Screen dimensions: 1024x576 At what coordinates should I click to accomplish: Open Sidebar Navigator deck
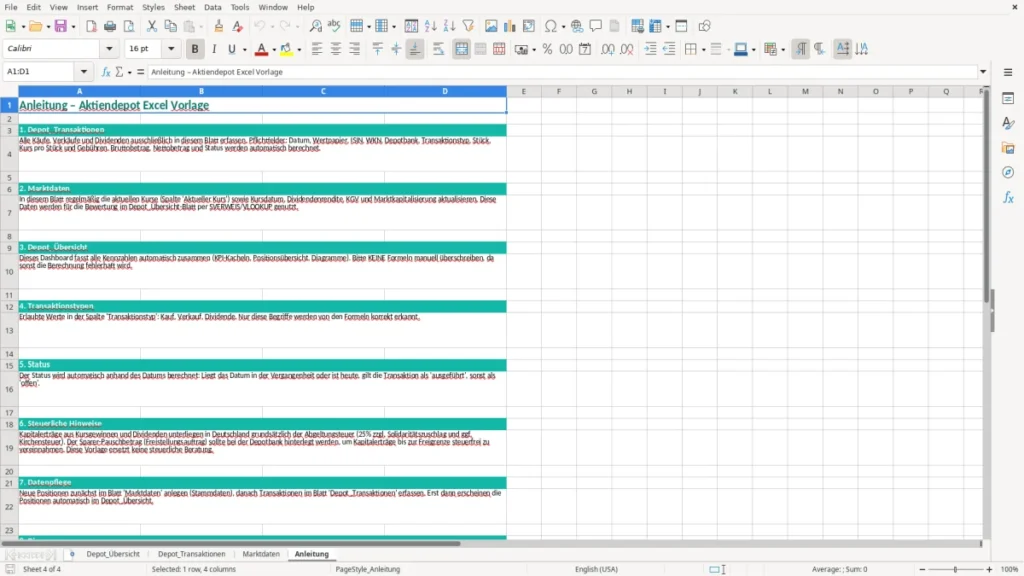click(x=1008, y=172)
